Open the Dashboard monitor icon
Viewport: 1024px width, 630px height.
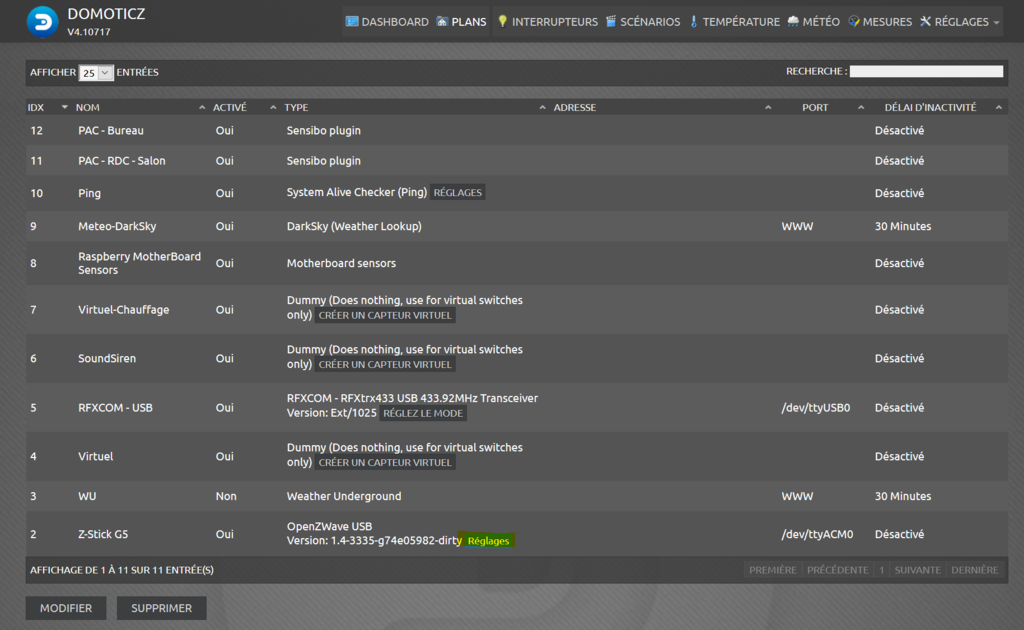tap(352, 21)
